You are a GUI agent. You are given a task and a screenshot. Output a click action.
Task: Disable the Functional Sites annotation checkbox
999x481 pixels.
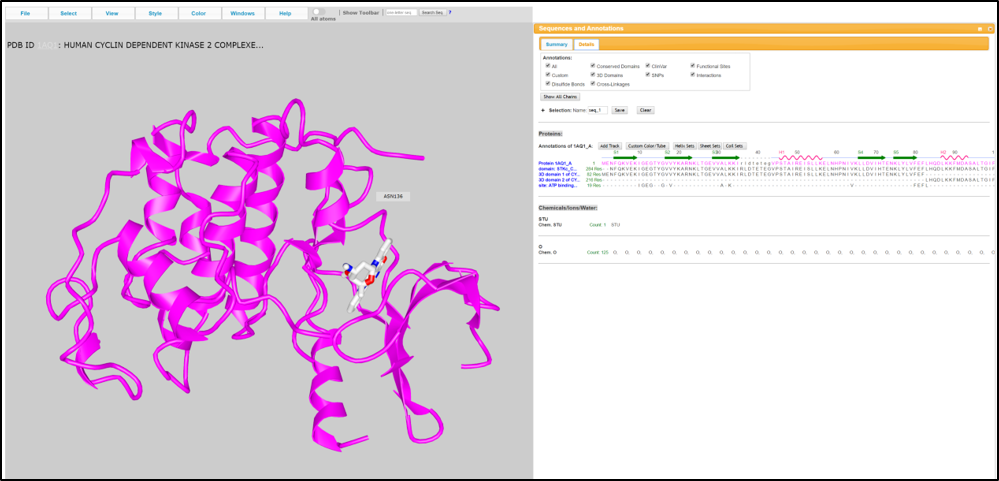[692, 66]
